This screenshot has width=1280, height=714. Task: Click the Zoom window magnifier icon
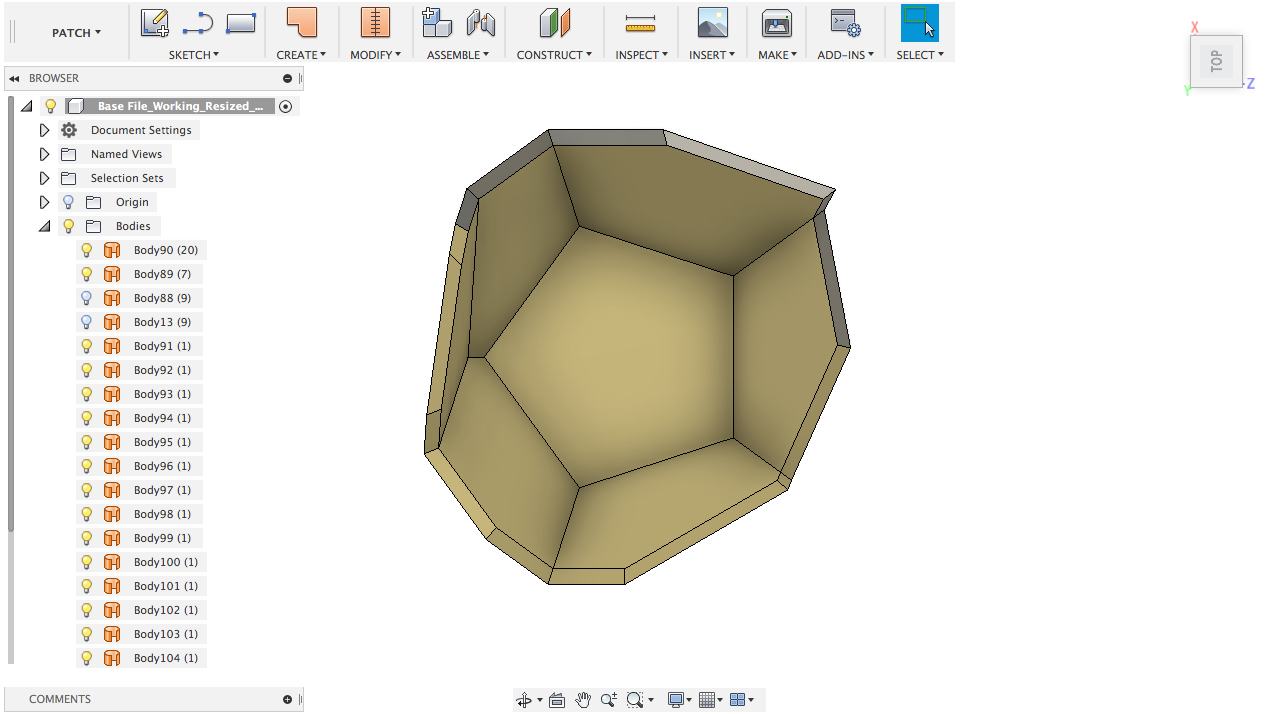(x=634, y=700)
